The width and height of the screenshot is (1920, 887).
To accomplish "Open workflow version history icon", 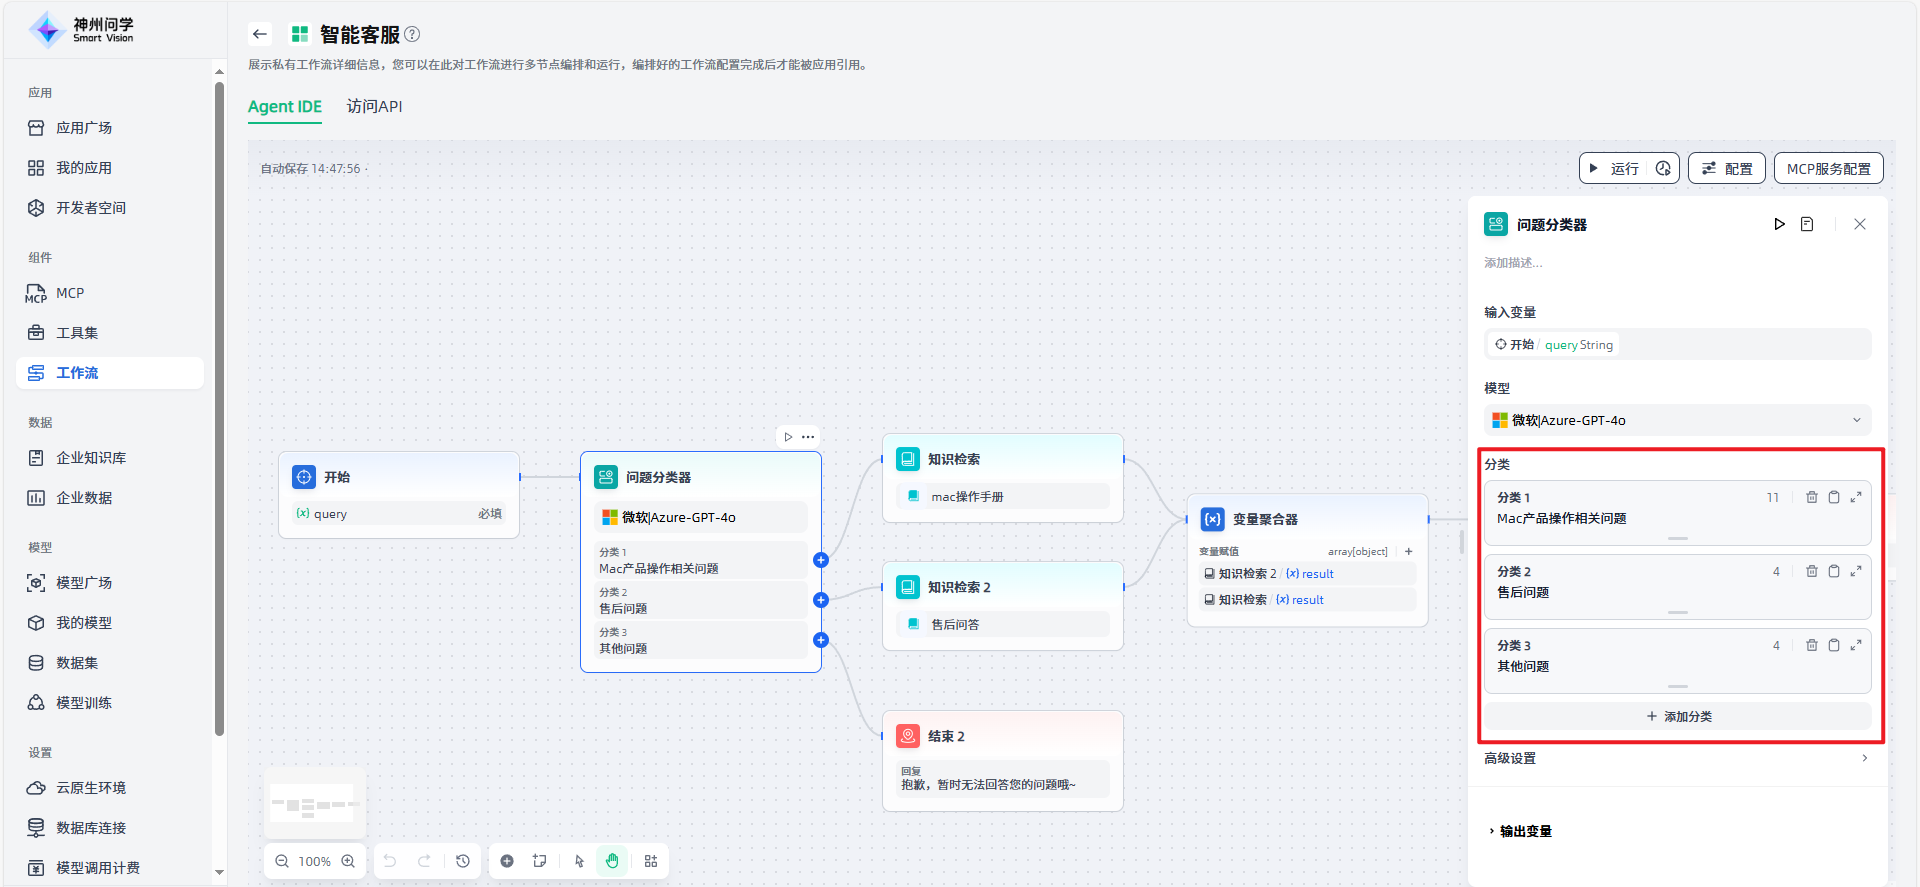I will (463, 861).
